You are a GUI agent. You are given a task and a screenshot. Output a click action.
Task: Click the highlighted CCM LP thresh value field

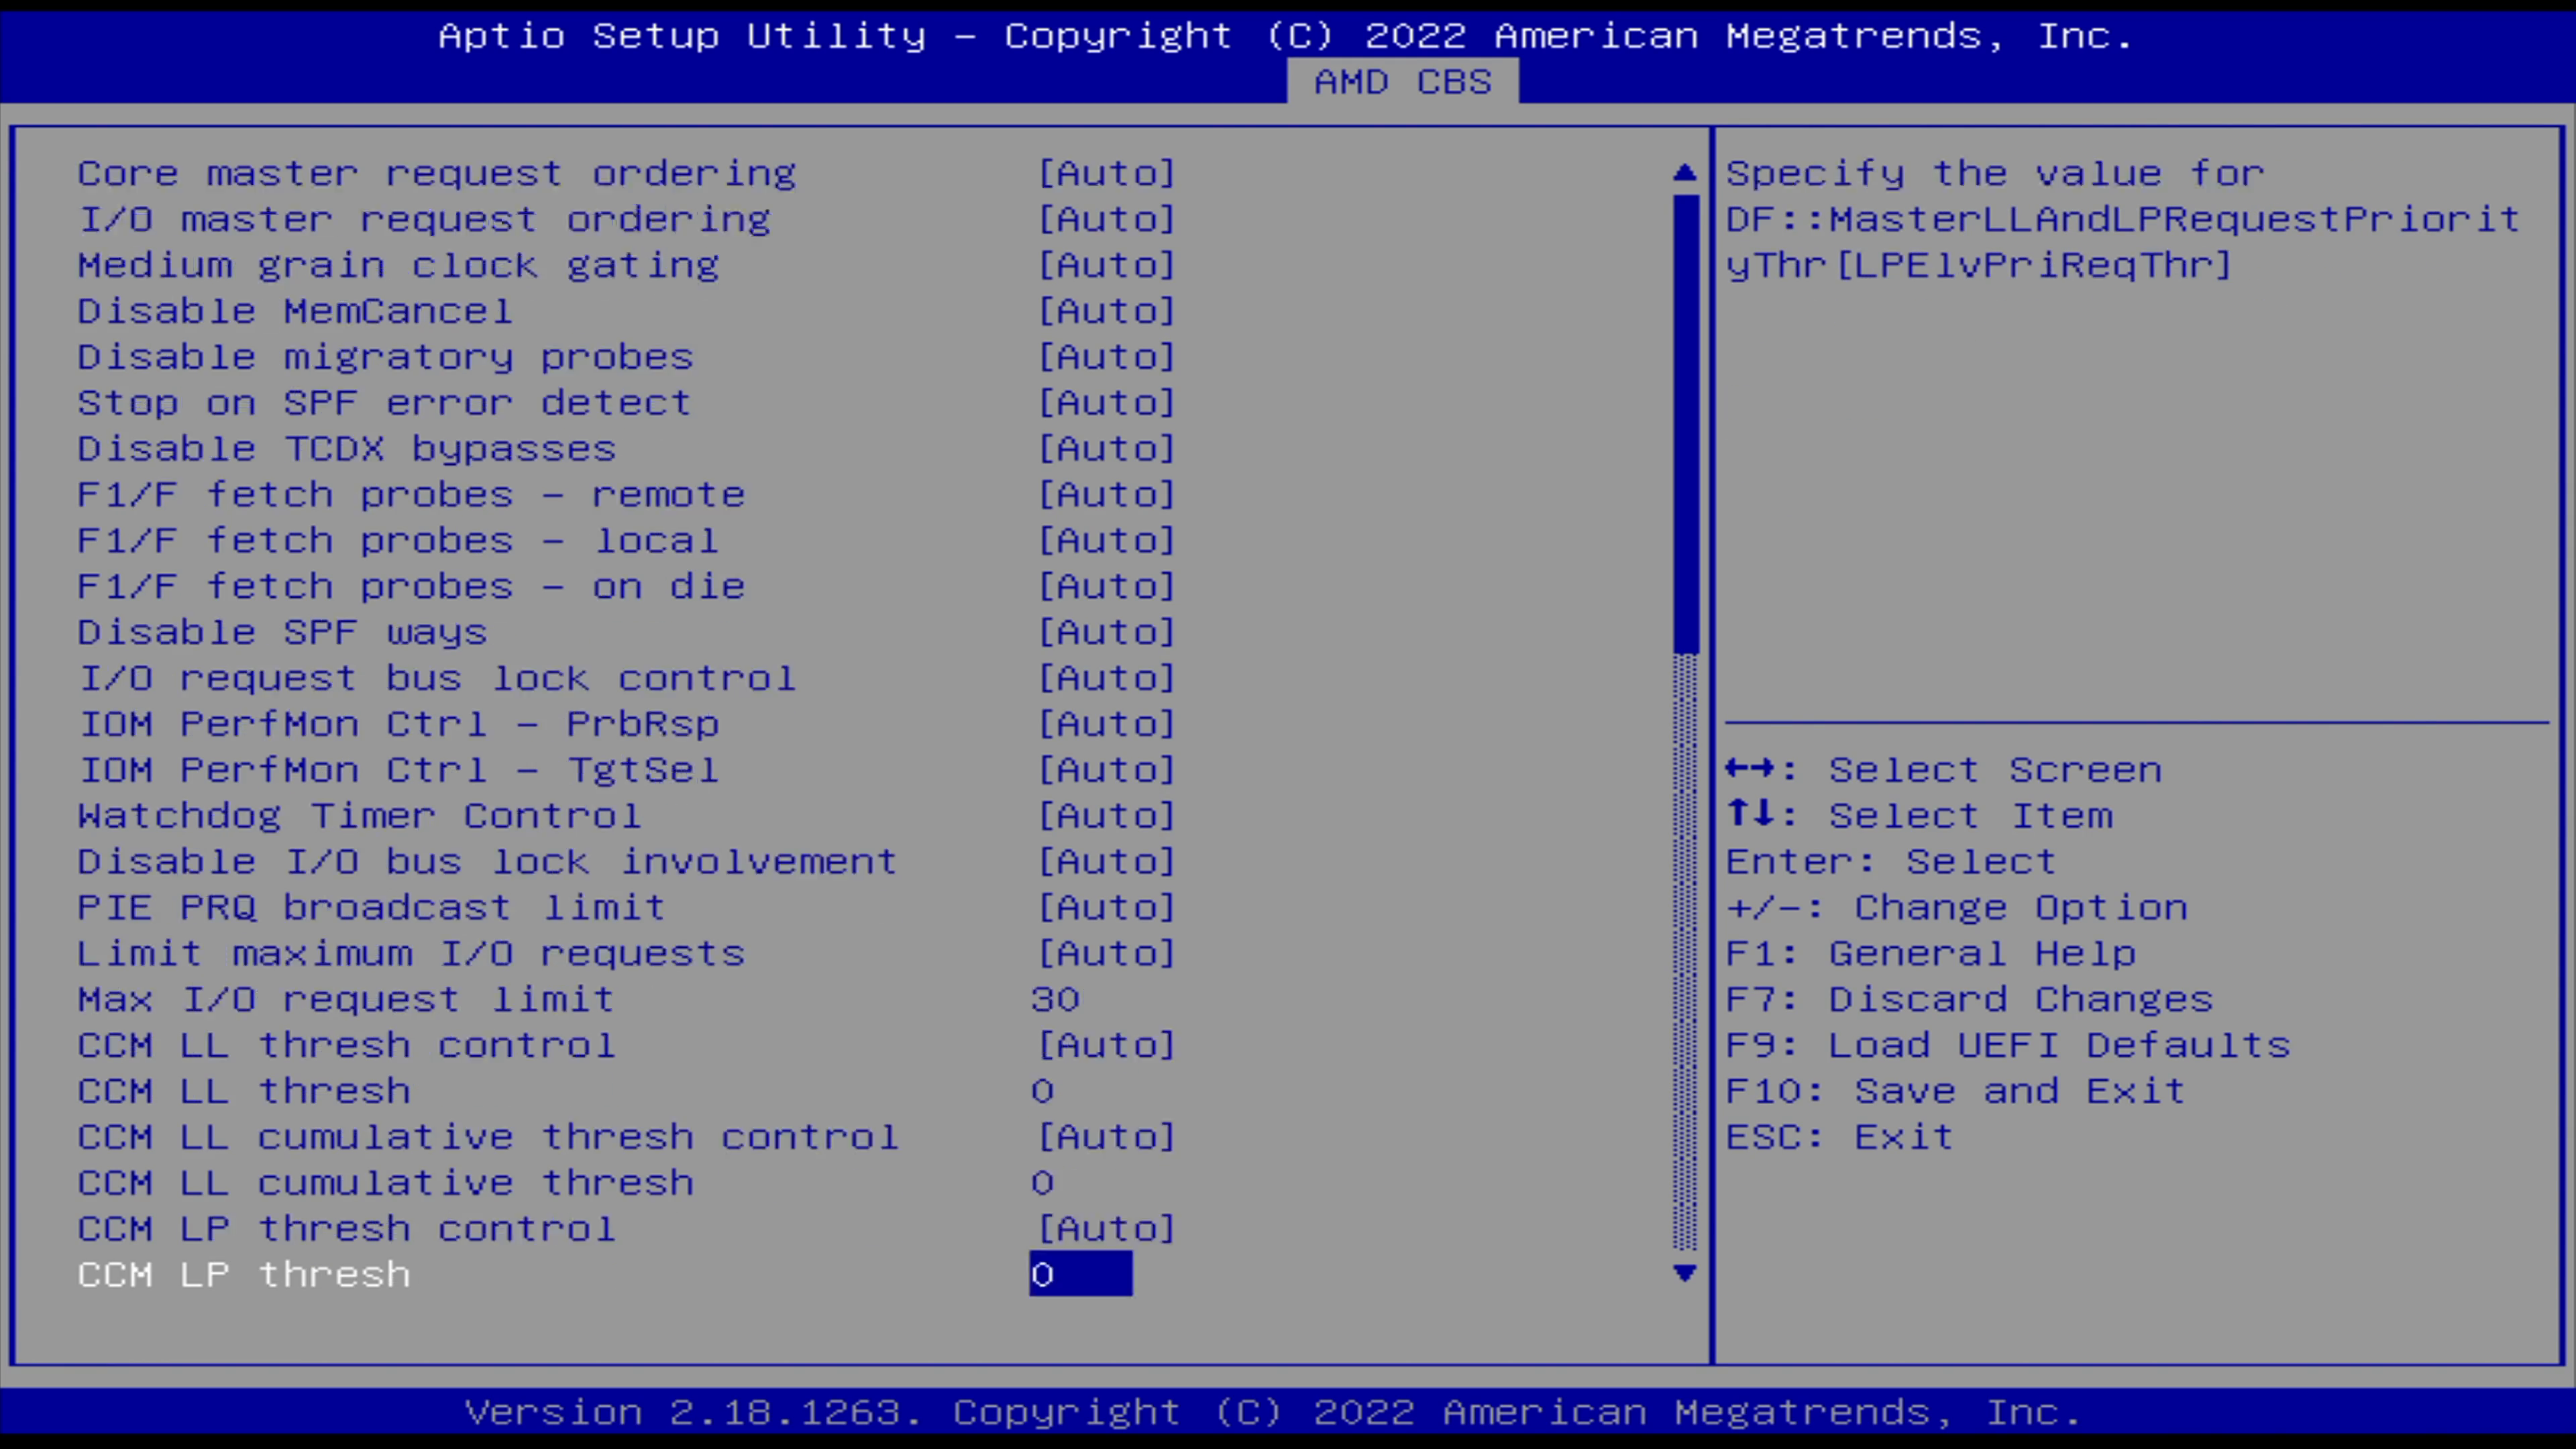click(x=1081, y=1275)
